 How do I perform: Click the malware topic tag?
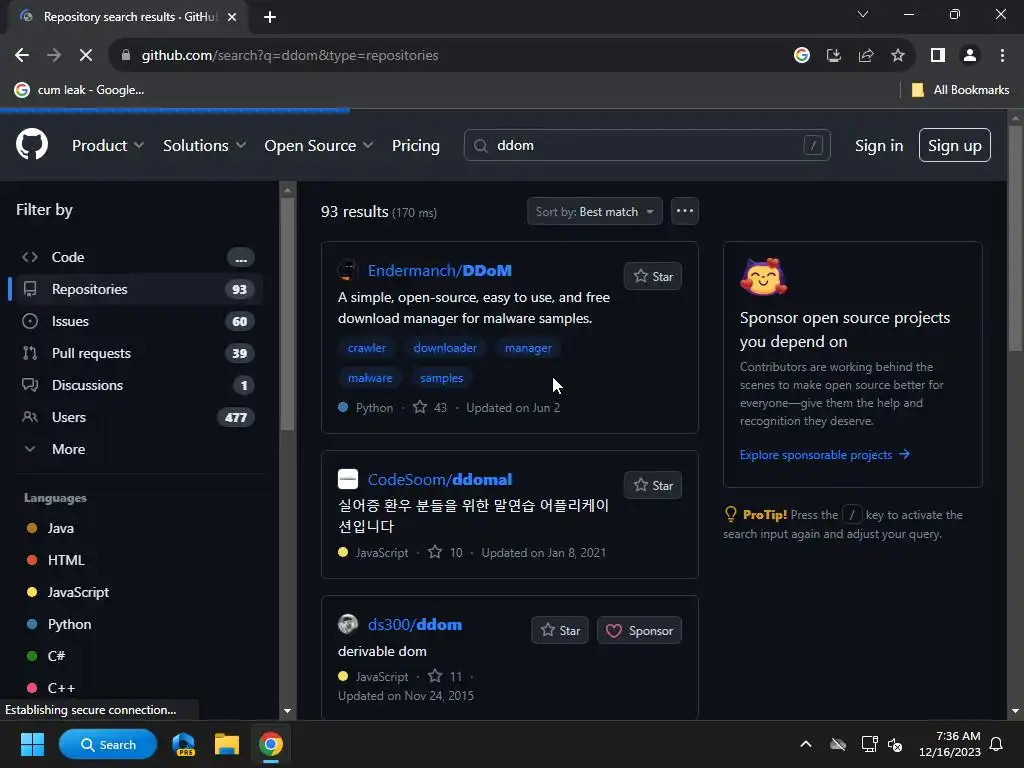[x=370, y=378]
